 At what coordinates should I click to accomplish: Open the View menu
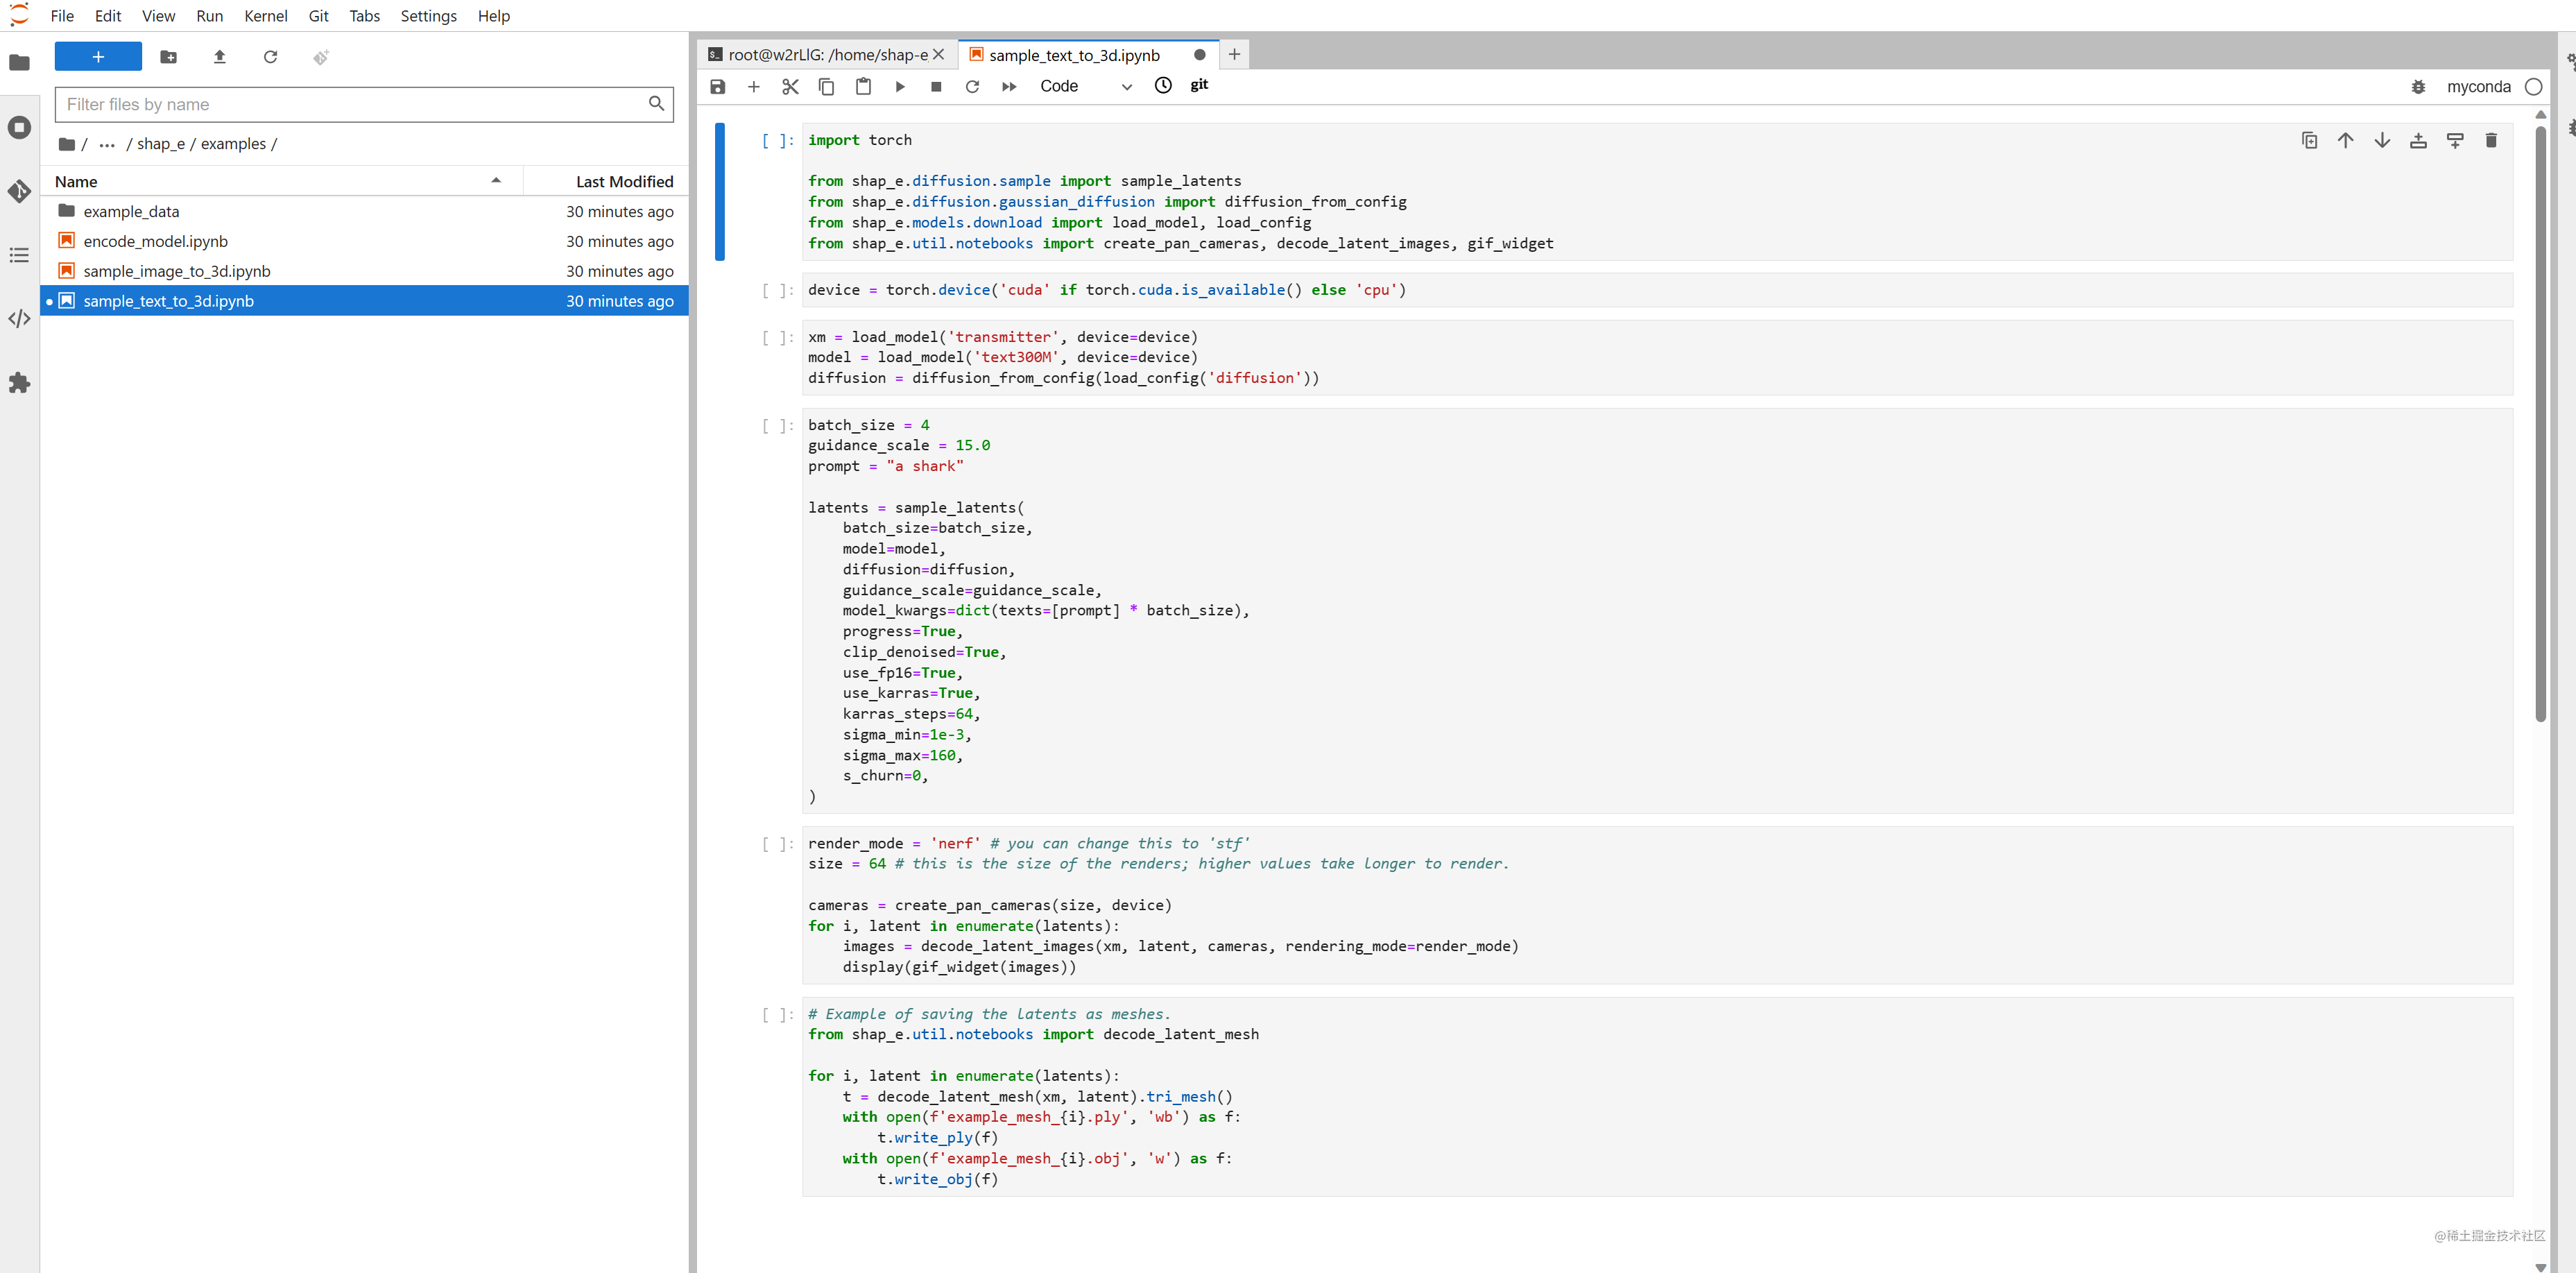(x=158, y=16)
